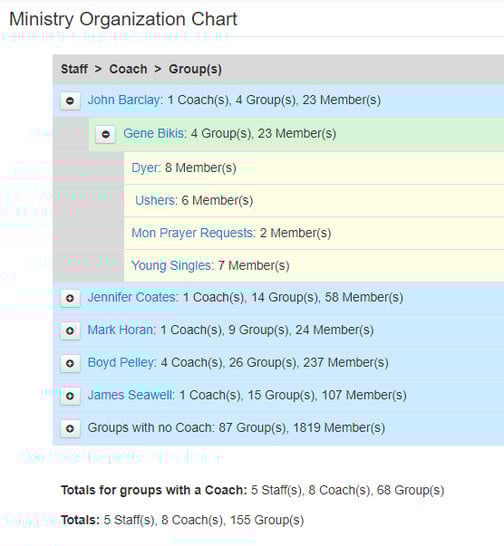Open the Mark Horan link
504x546 pixels.
click(122, 330)
